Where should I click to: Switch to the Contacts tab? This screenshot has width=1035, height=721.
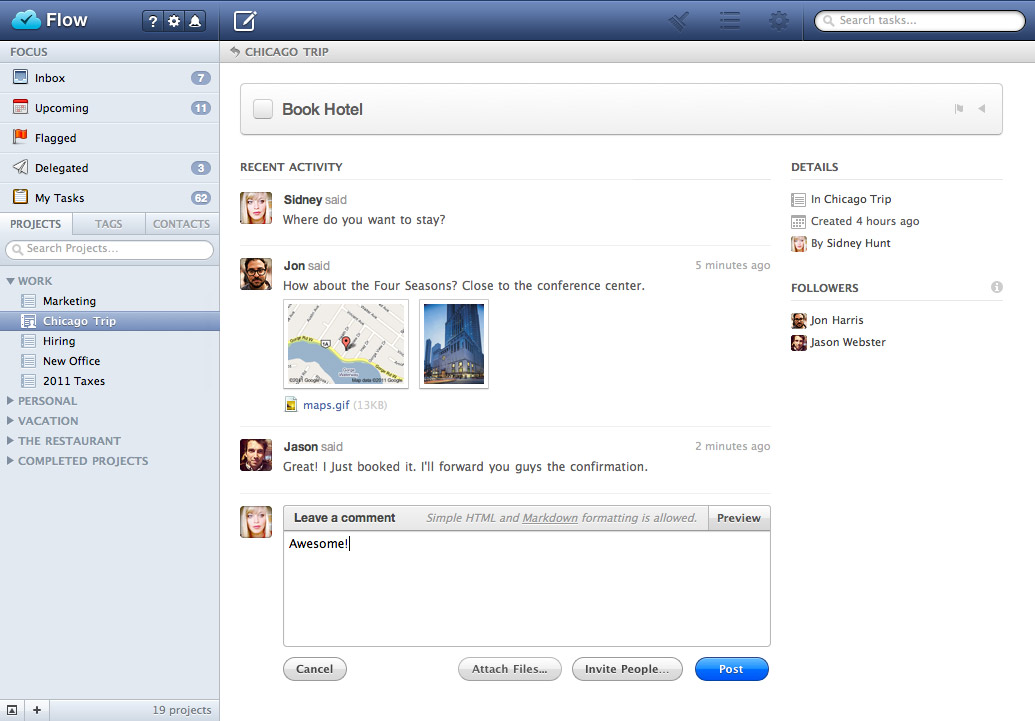(181, 224)
